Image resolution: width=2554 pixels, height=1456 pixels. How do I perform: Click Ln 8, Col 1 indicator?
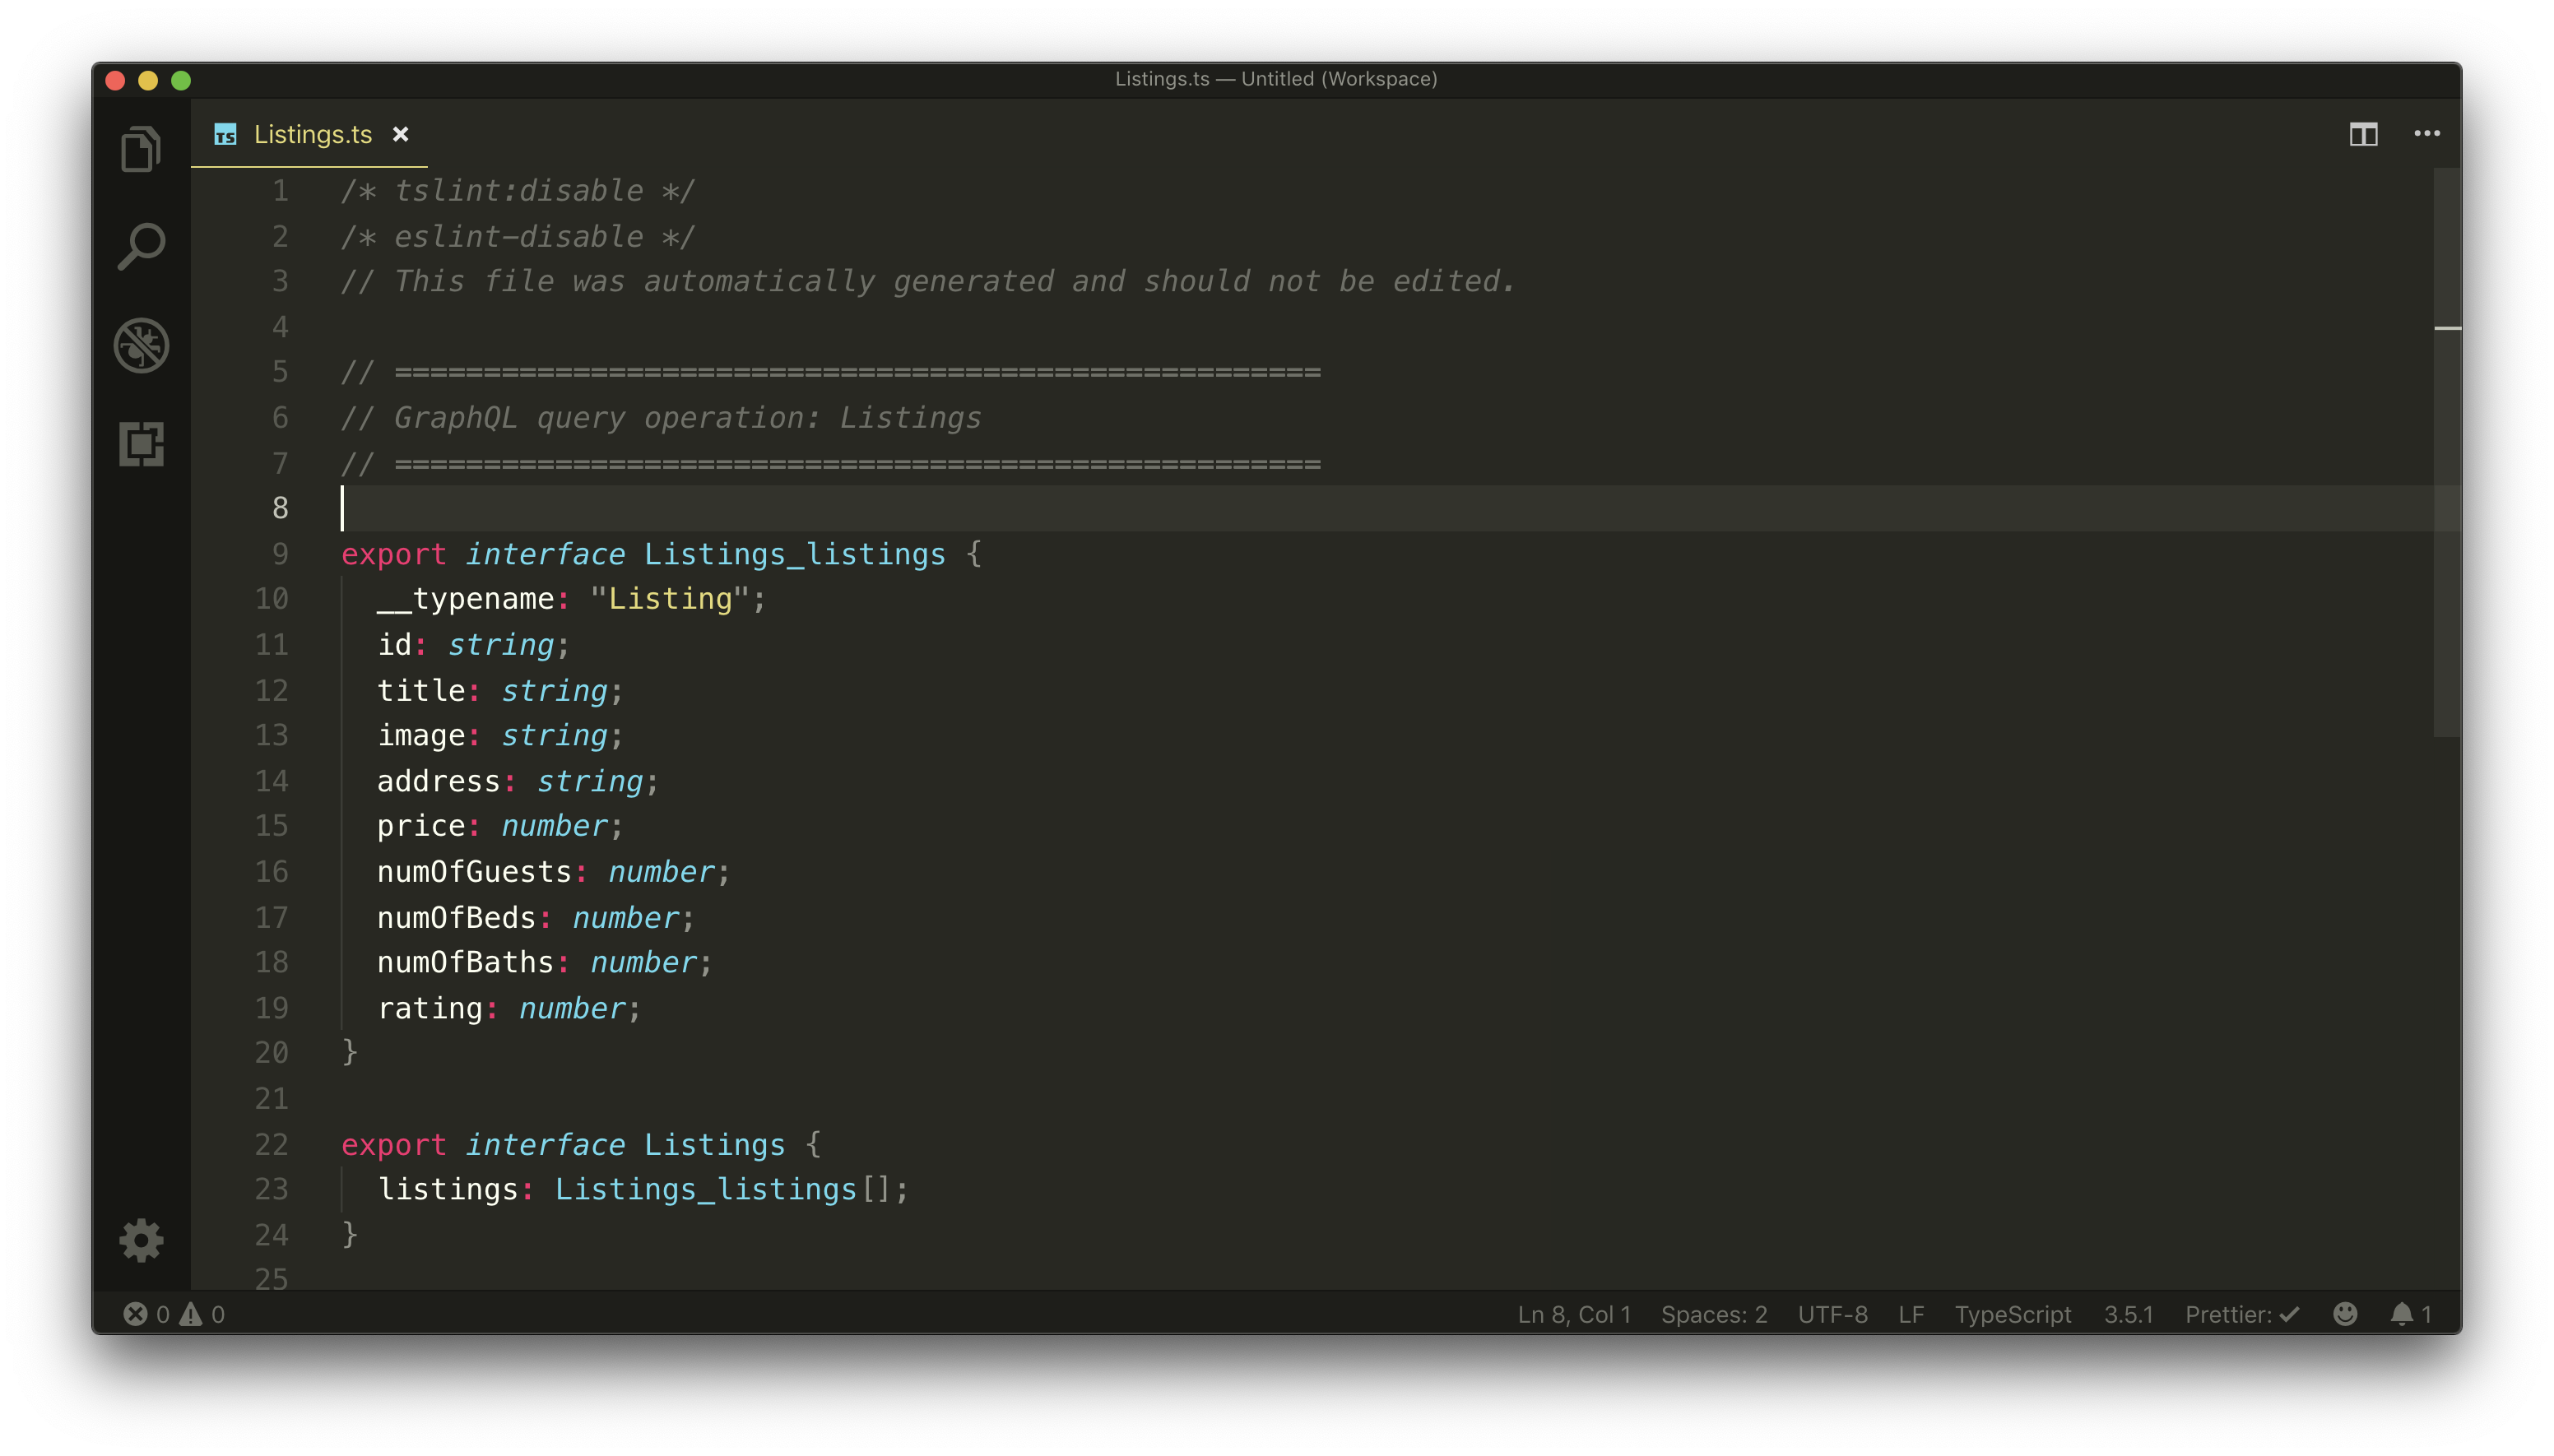1573,1314
